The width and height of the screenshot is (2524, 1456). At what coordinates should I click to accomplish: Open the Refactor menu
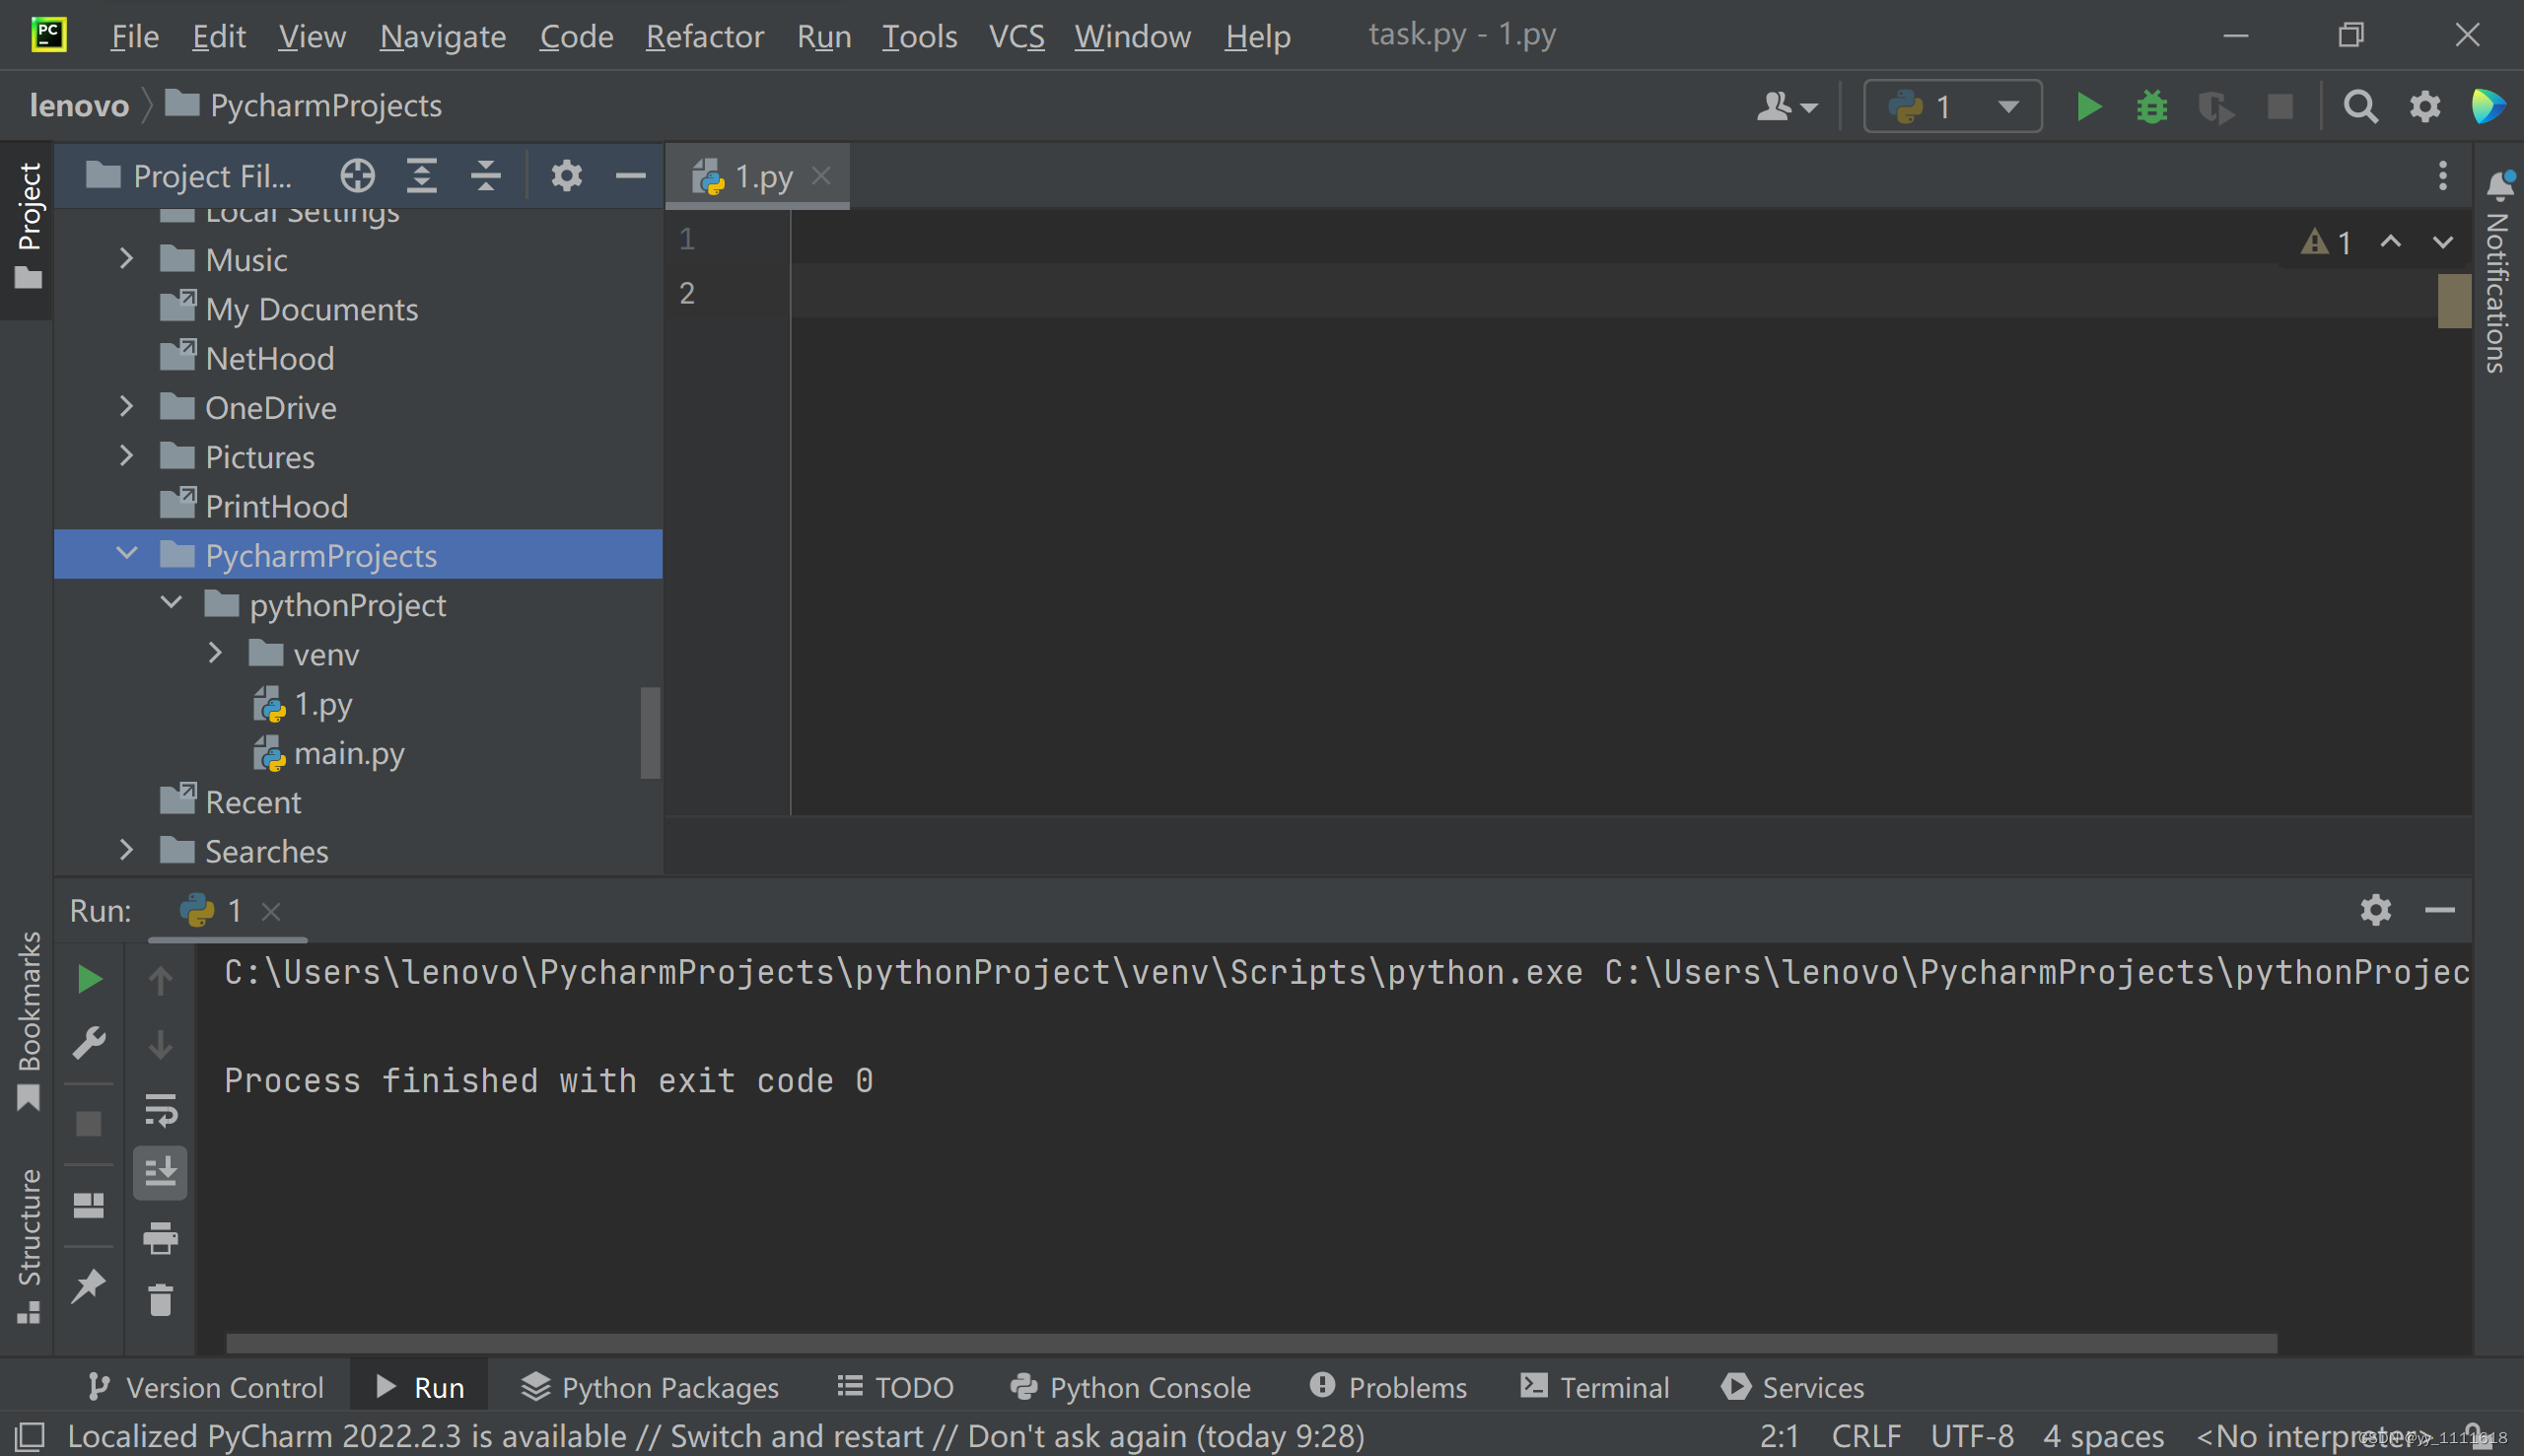(704, 36)
